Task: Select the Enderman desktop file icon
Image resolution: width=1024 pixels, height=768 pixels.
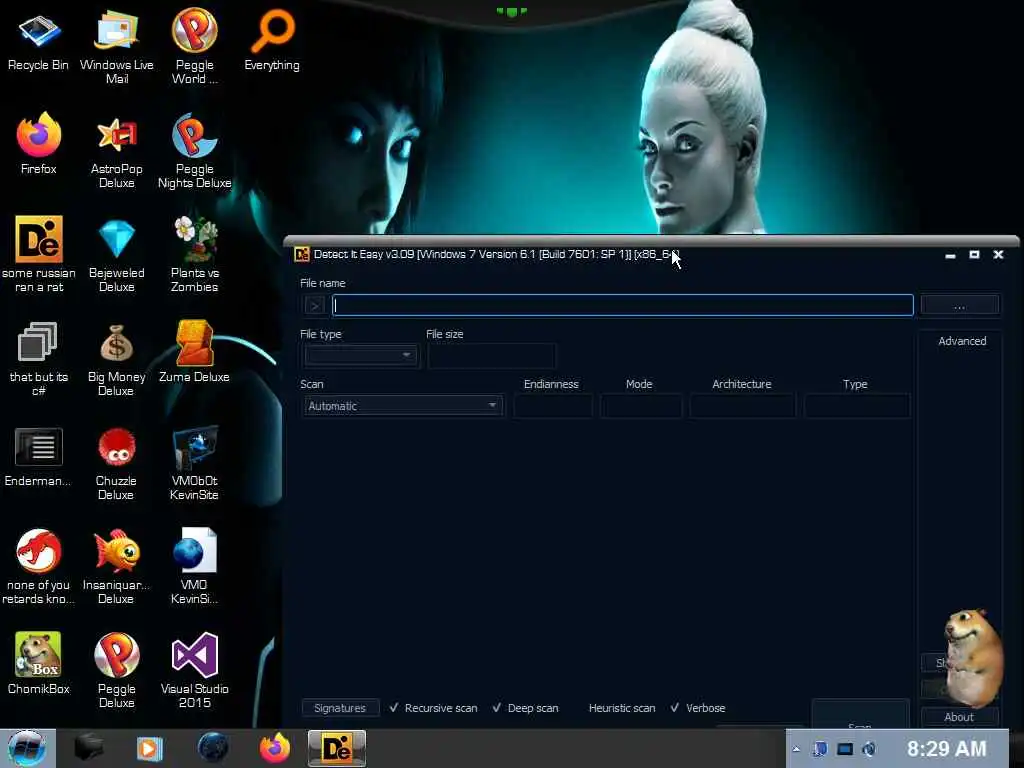Action: point(38,457)
